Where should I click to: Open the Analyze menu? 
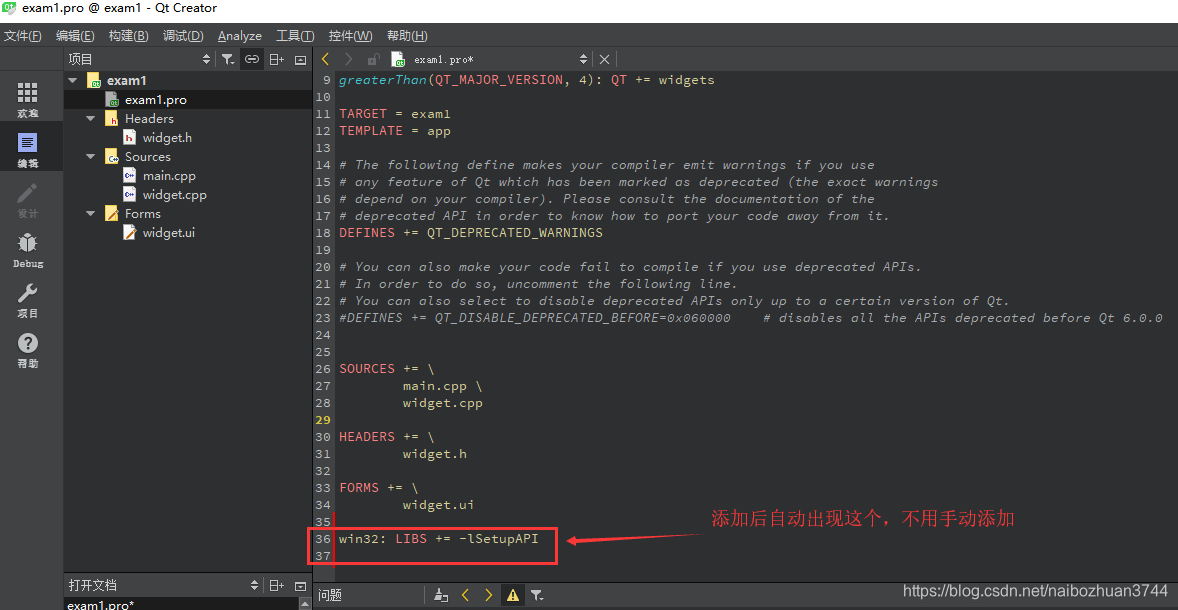pyautogui.click(x=240, y=35)
